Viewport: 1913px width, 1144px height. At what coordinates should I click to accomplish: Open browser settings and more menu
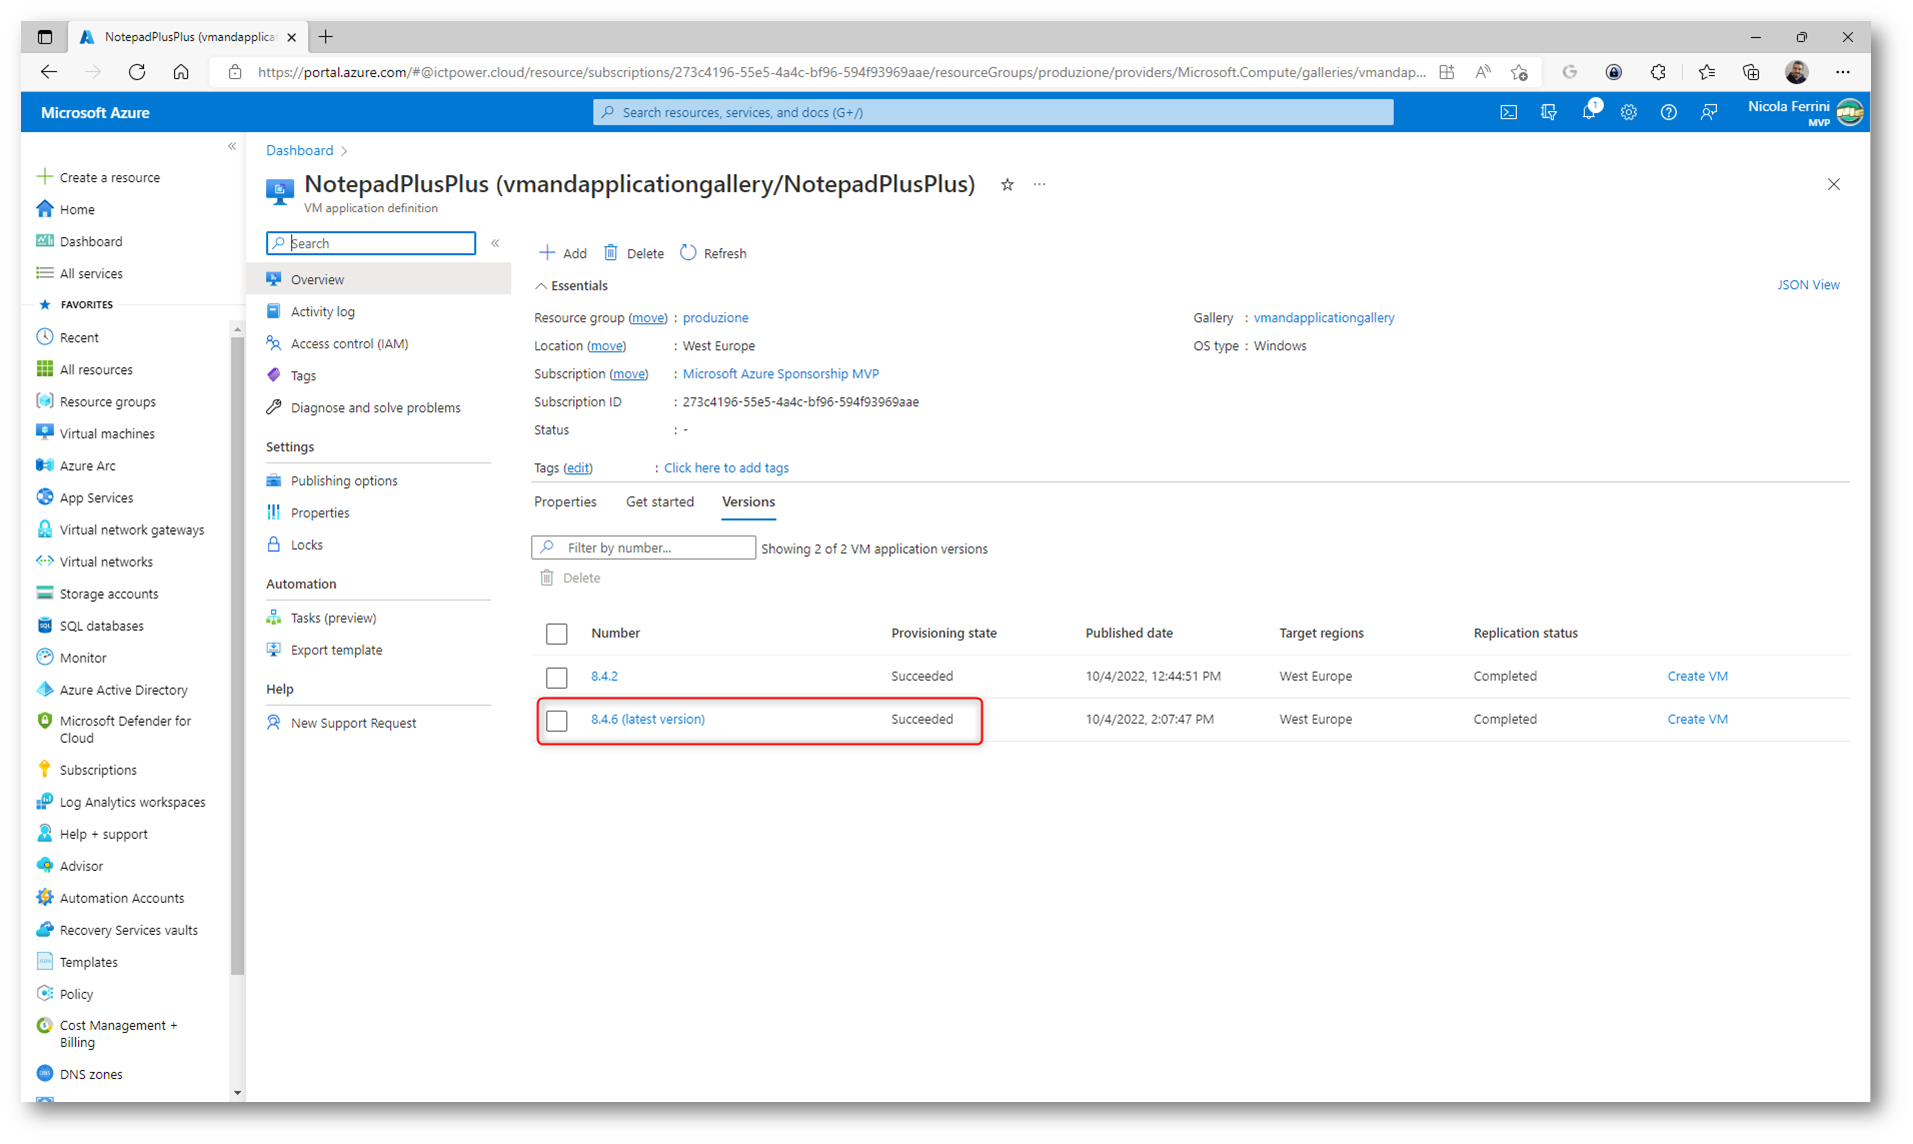1842,72
